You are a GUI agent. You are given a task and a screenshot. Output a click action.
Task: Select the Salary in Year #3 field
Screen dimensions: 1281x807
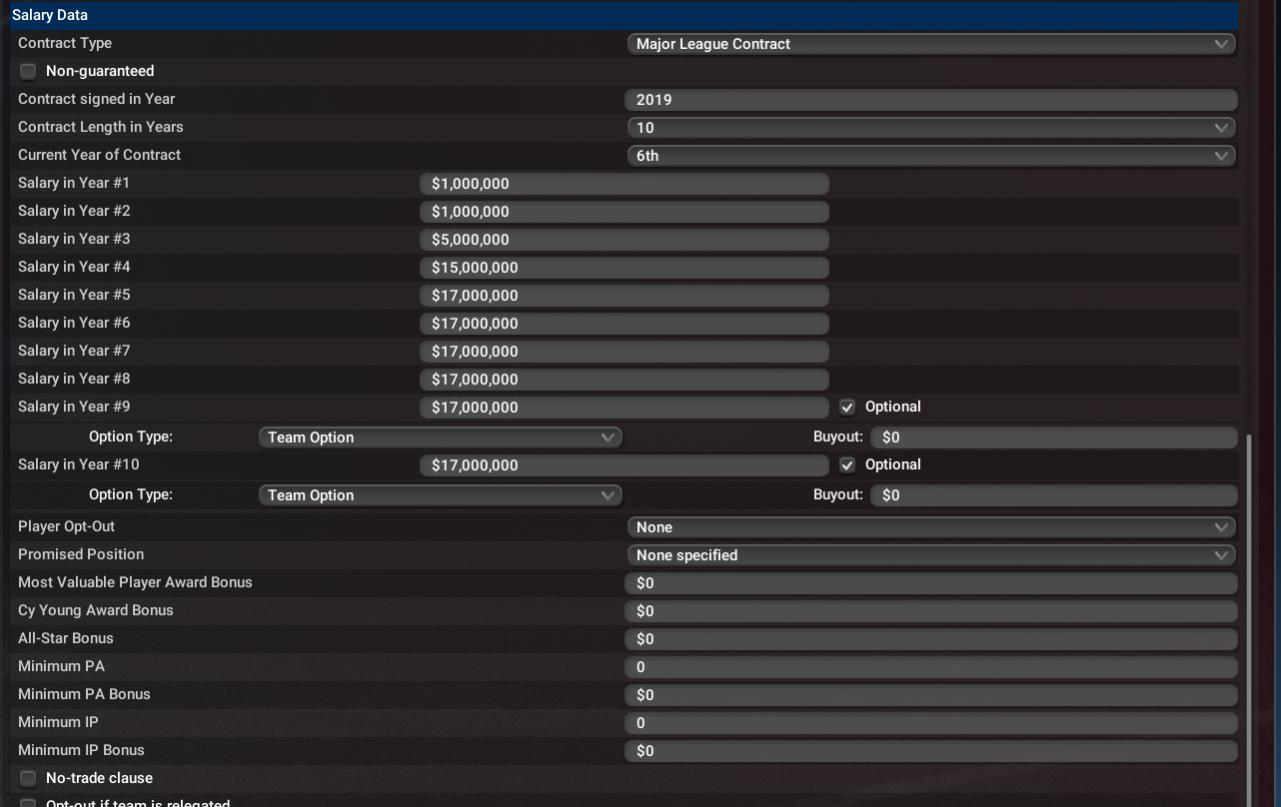pyautogui.click(x=624, y=240)
